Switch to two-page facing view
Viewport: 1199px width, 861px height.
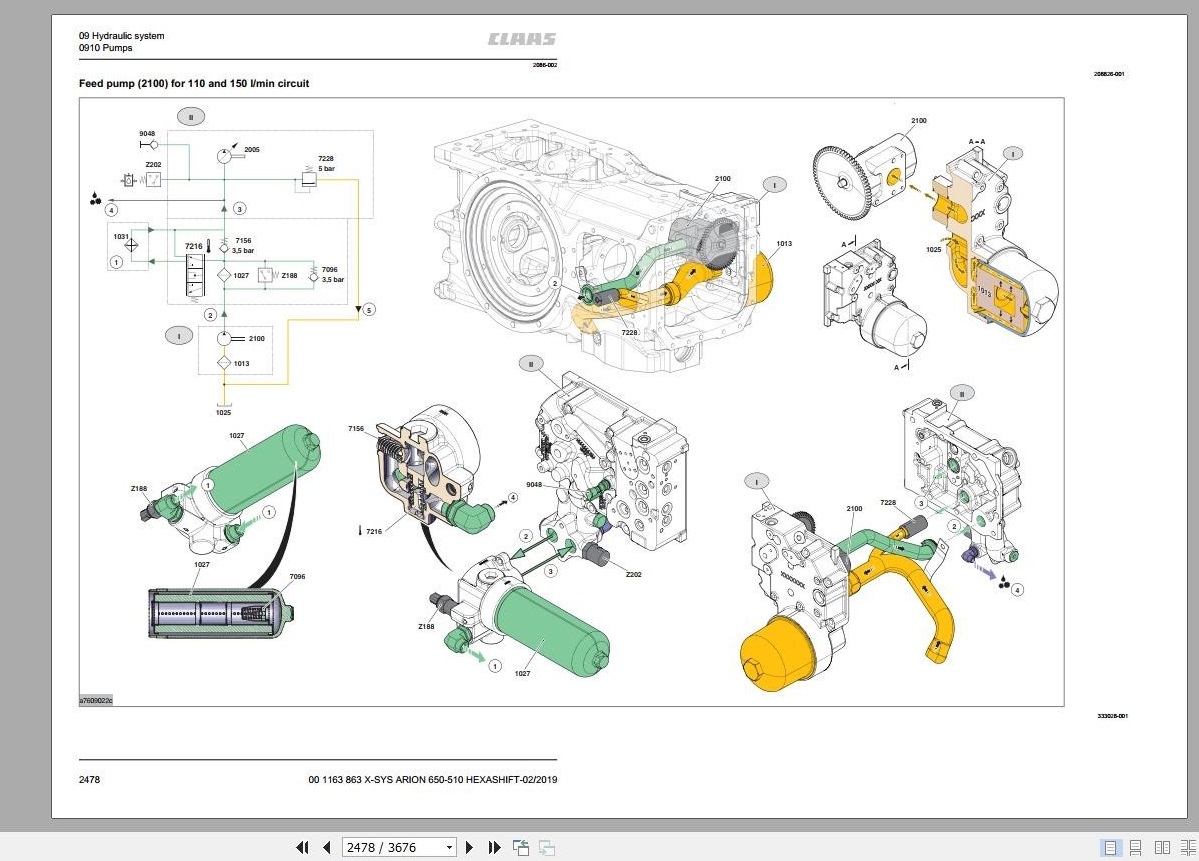point(1162,847)
